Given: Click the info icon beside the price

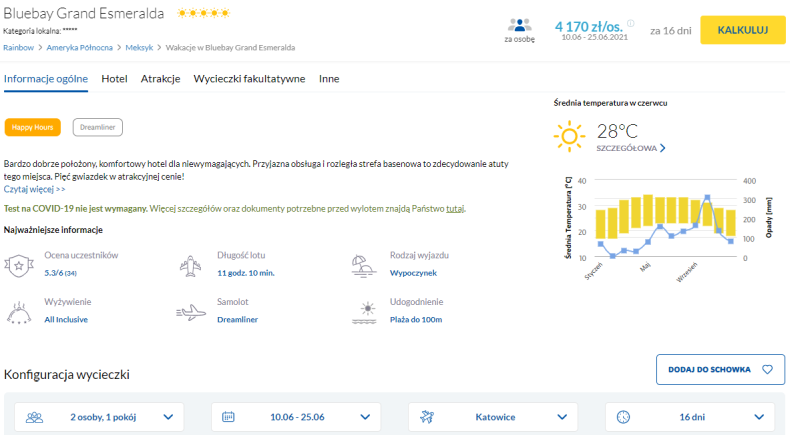Looking at the screenshot, I should (630, 23).
